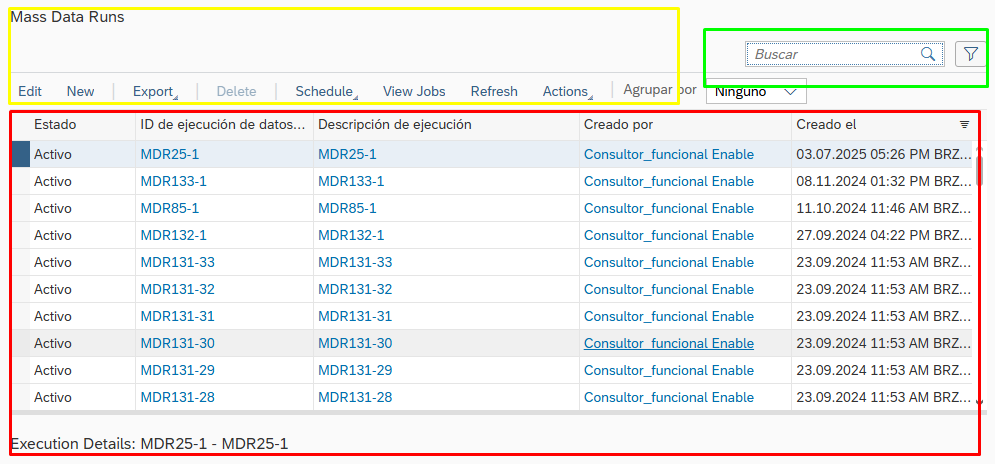Open the Actions menu
The width and height of the screenshot is (995, 464).
click(x=566, y=91)
